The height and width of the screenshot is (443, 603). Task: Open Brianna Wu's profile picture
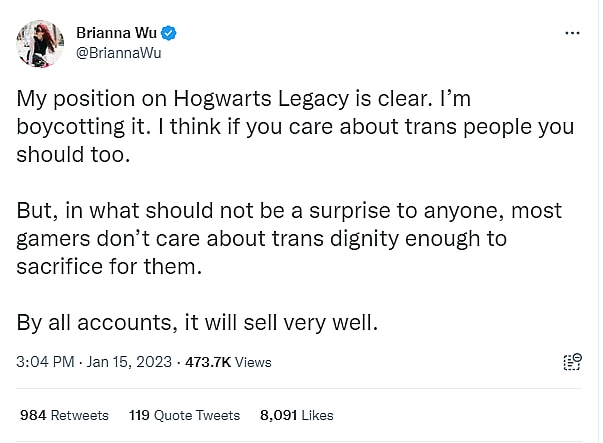41,42
